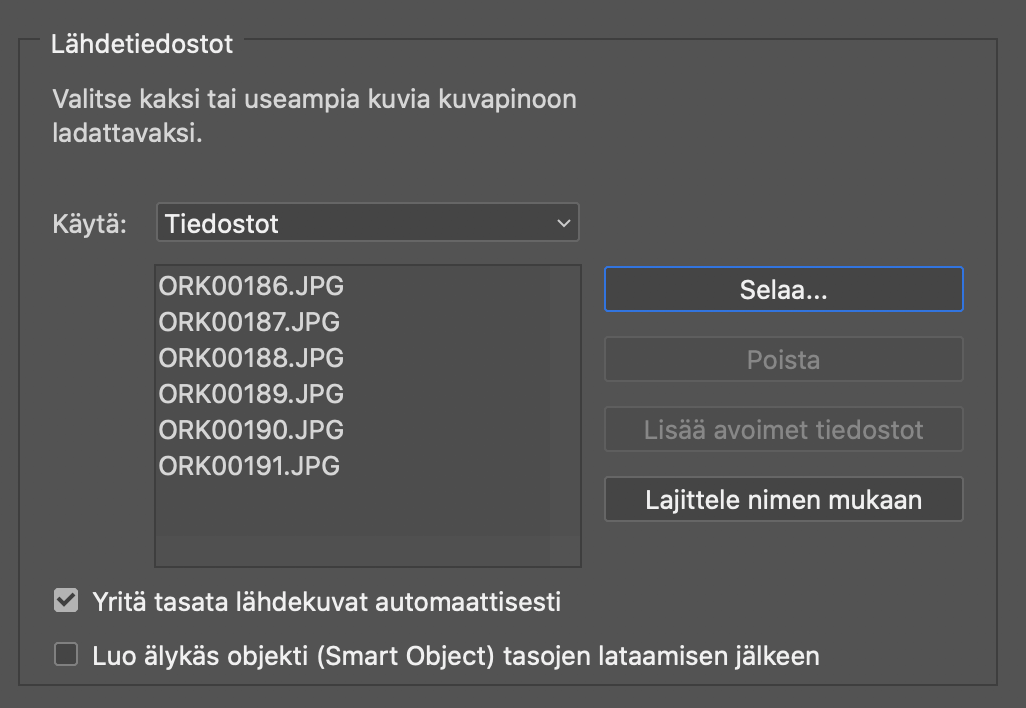
Task: Click 'Lisää avoimet tiedostot' button
Action: pyautogui.click(x=783, y=429)
